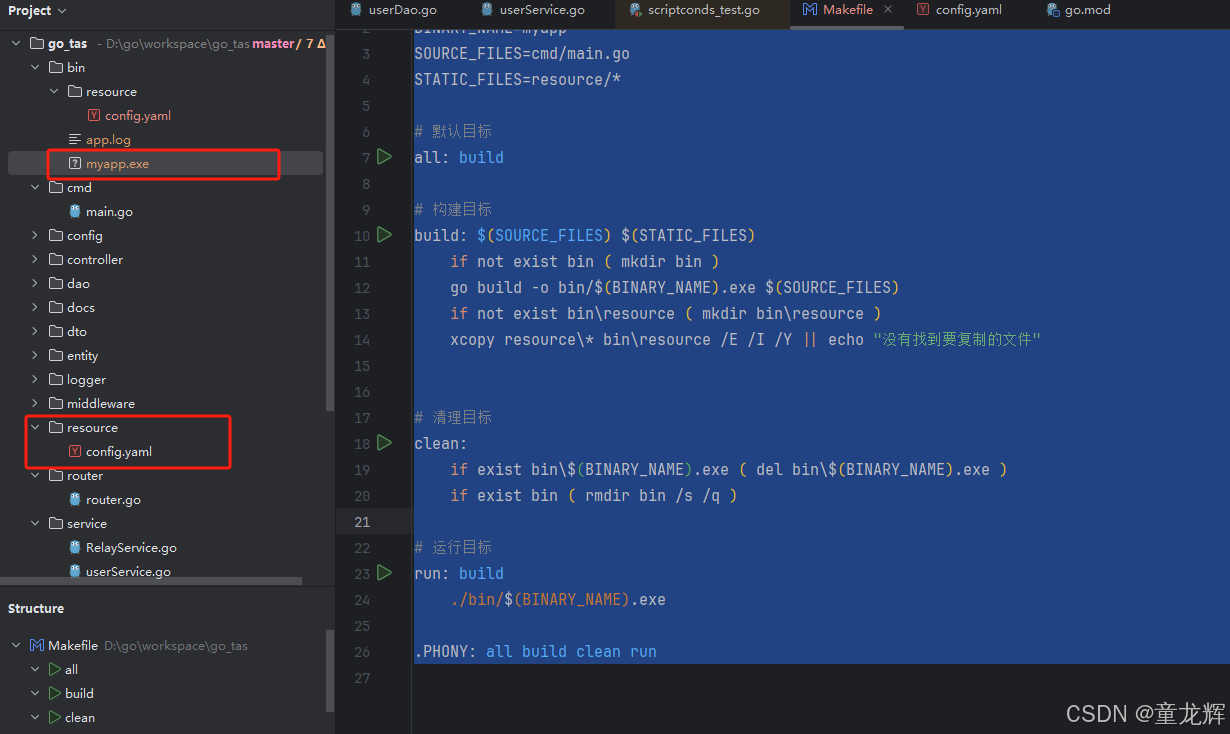Expand the dao folder
The width and height of the screenshot is (1230, 734).
click(35, 284)
